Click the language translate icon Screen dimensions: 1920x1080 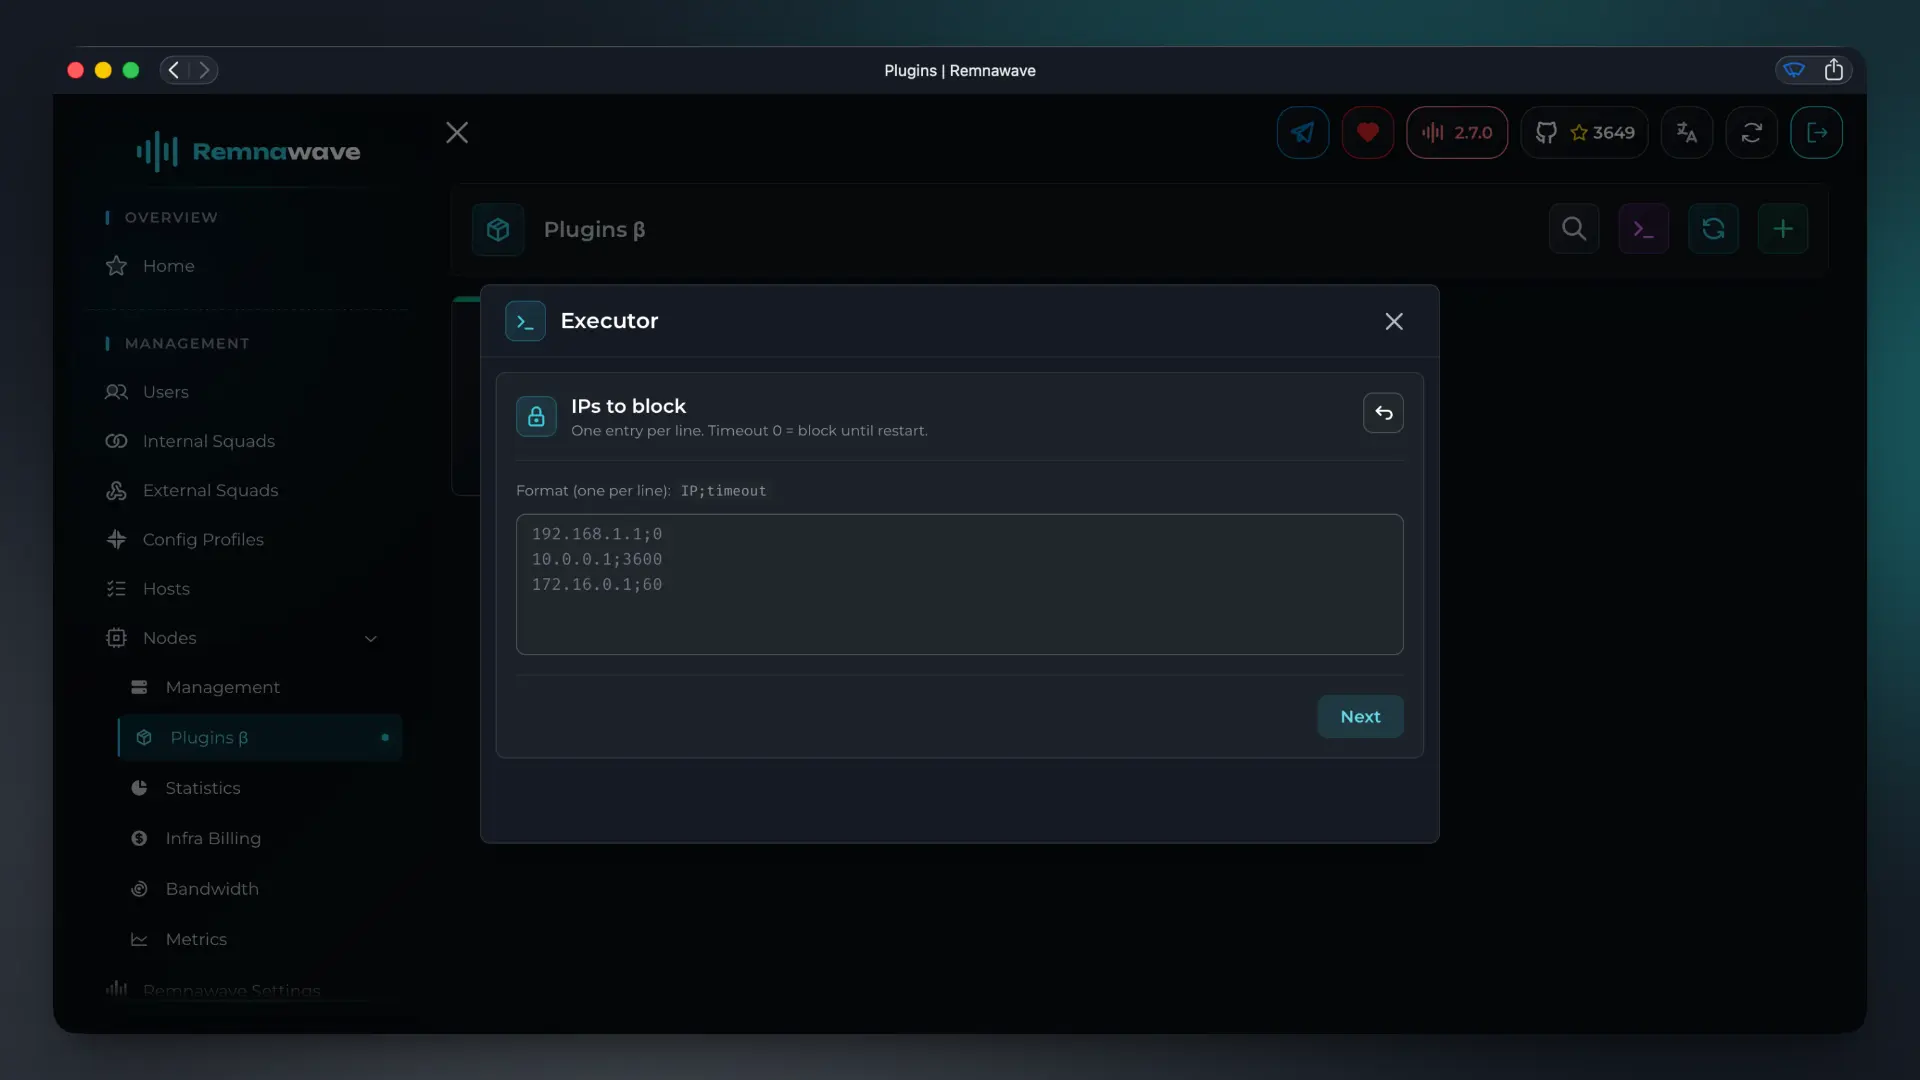(x=1687, y=132)
